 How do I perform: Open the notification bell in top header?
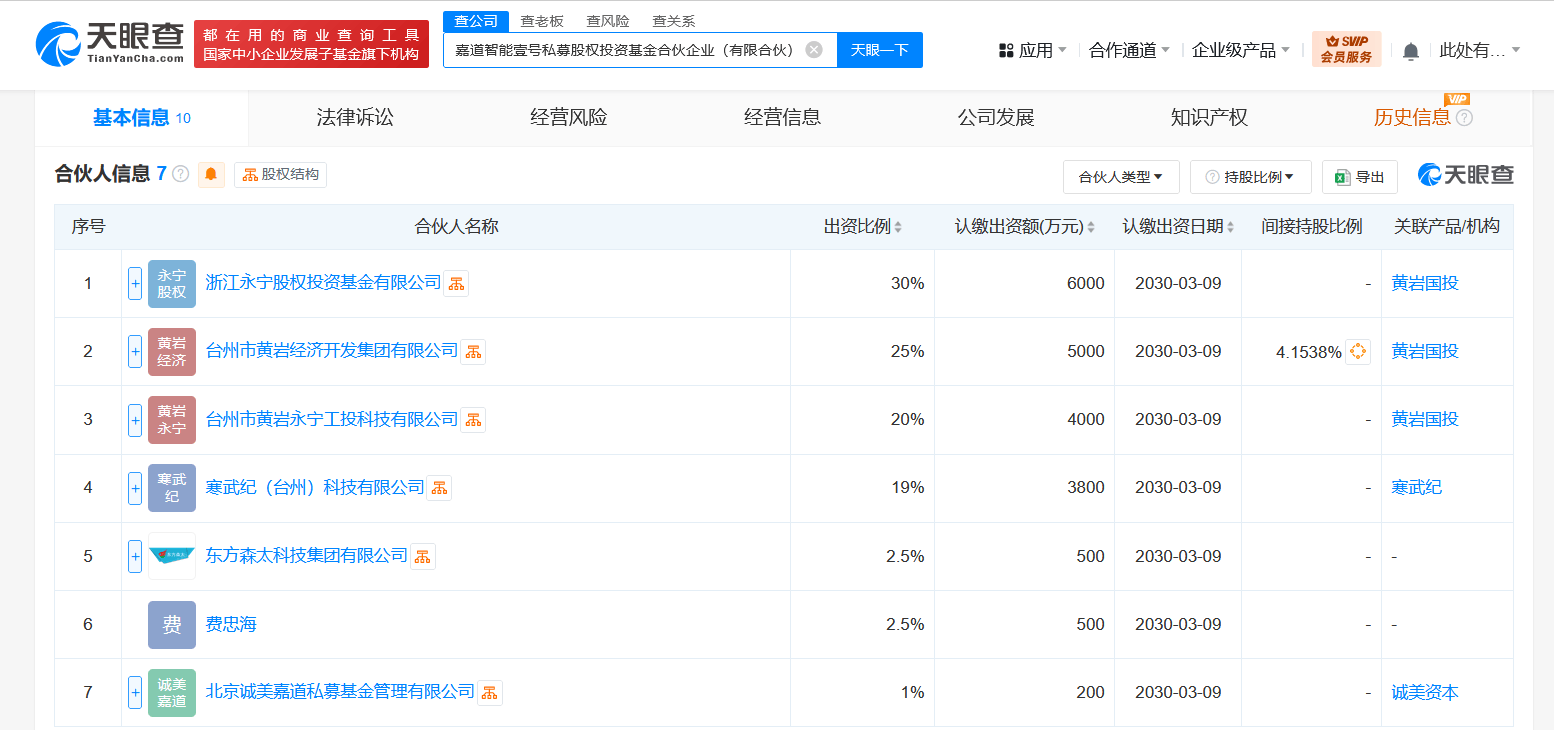(x=1410, y=51)
